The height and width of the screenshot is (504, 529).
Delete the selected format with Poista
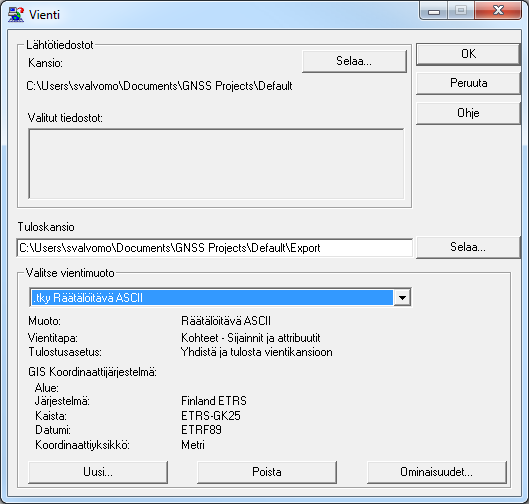(x=267, y=472)
